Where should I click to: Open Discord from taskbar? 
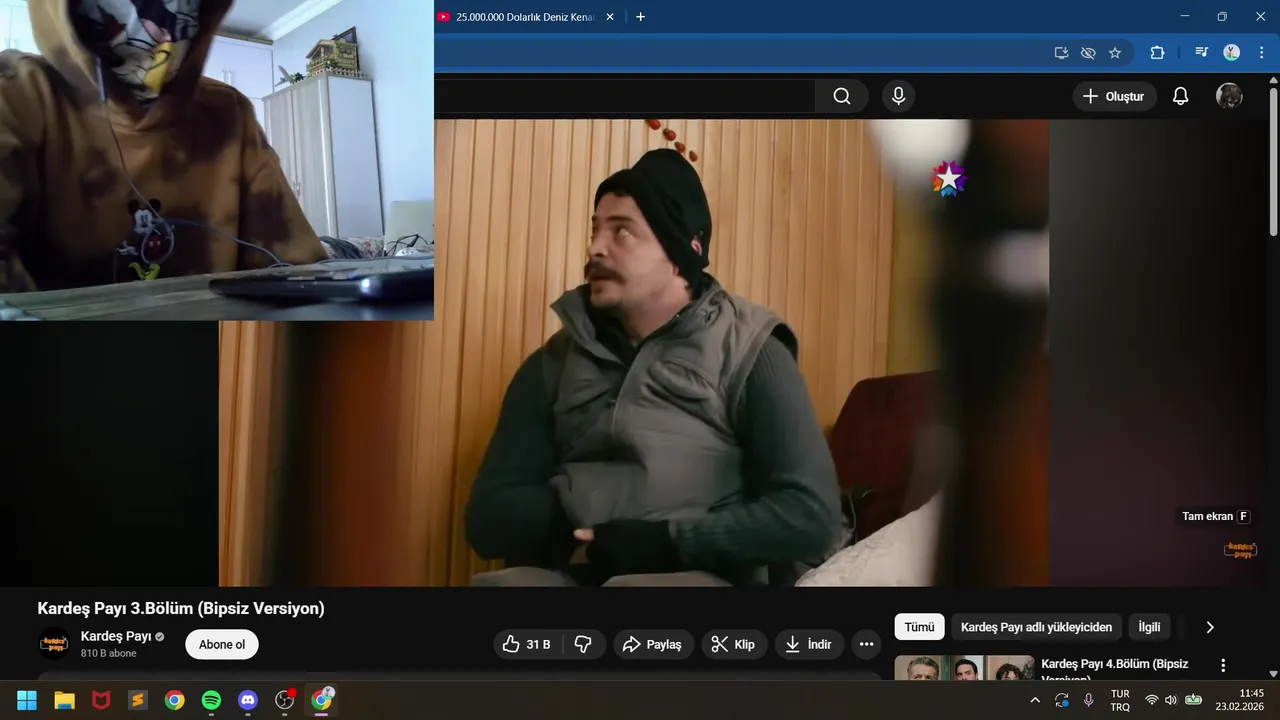click(x=248, y=700)
